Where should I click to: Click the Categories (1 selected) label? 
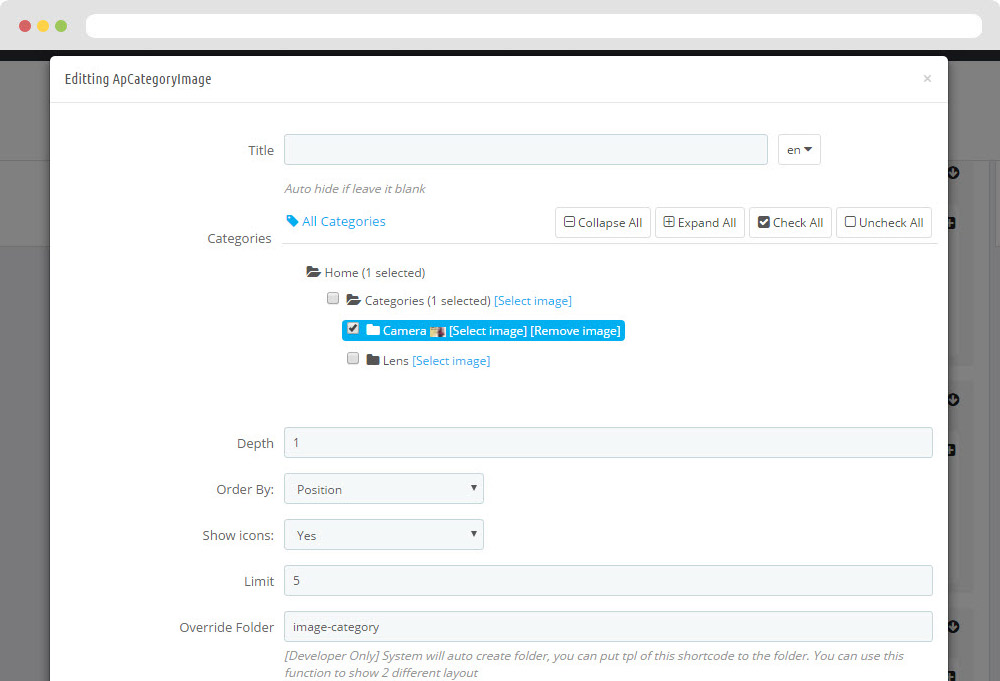(427, 300)
